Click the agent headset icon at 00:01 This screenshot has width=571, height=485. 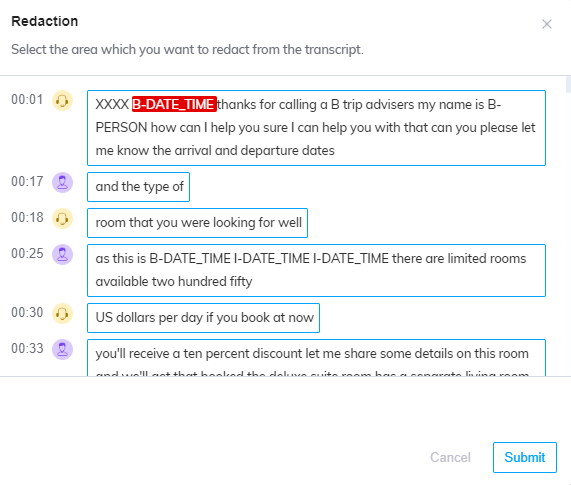(x=62, y=100)
